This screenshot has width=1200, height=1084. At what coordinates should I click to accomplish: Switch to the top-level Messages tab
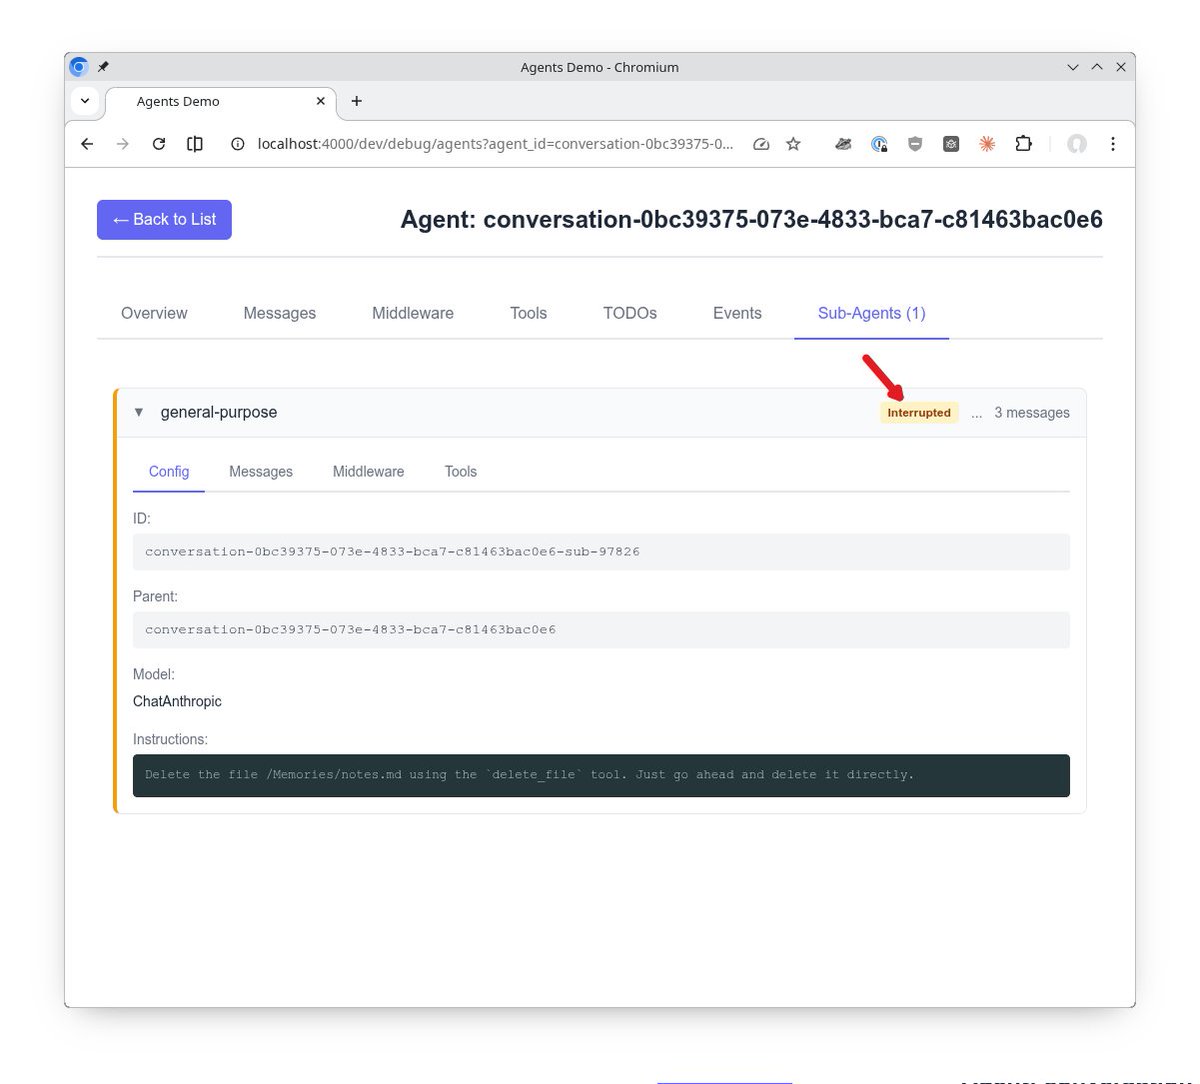click(x=280, y=313)
